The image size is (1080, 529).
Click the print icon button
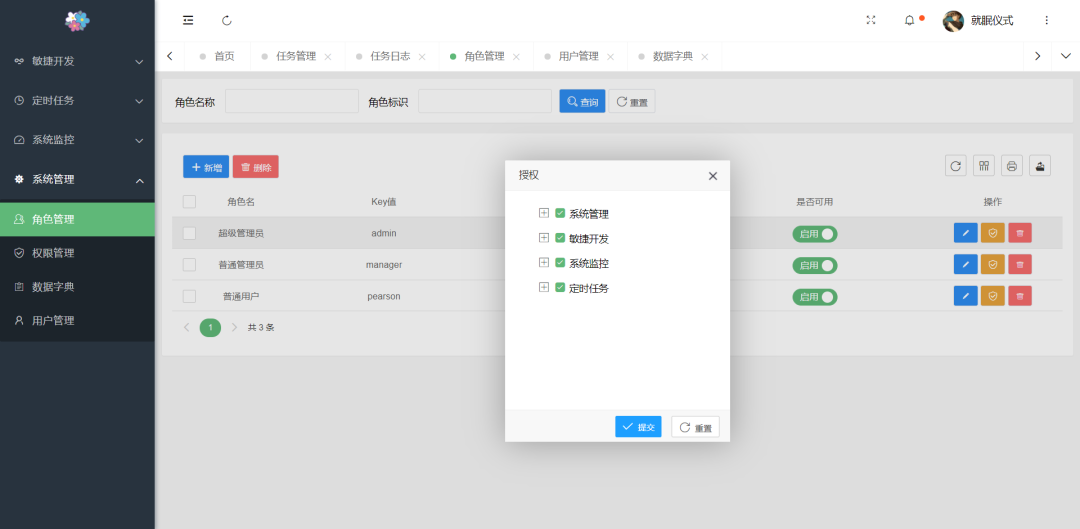click(1012, 165)
